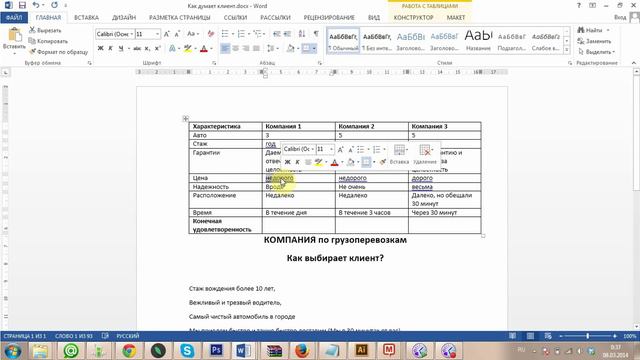Collapse the ribbon arrow
This screenshot has width=640, height=360.
[x=633, y=63]
